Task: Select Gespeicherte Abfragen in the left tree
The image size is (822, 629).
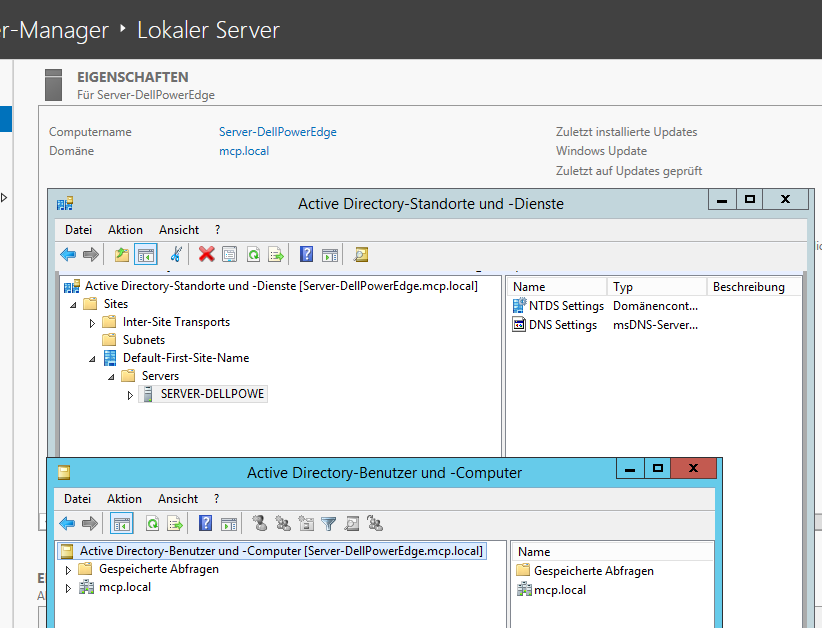Action: coord(148,569)
